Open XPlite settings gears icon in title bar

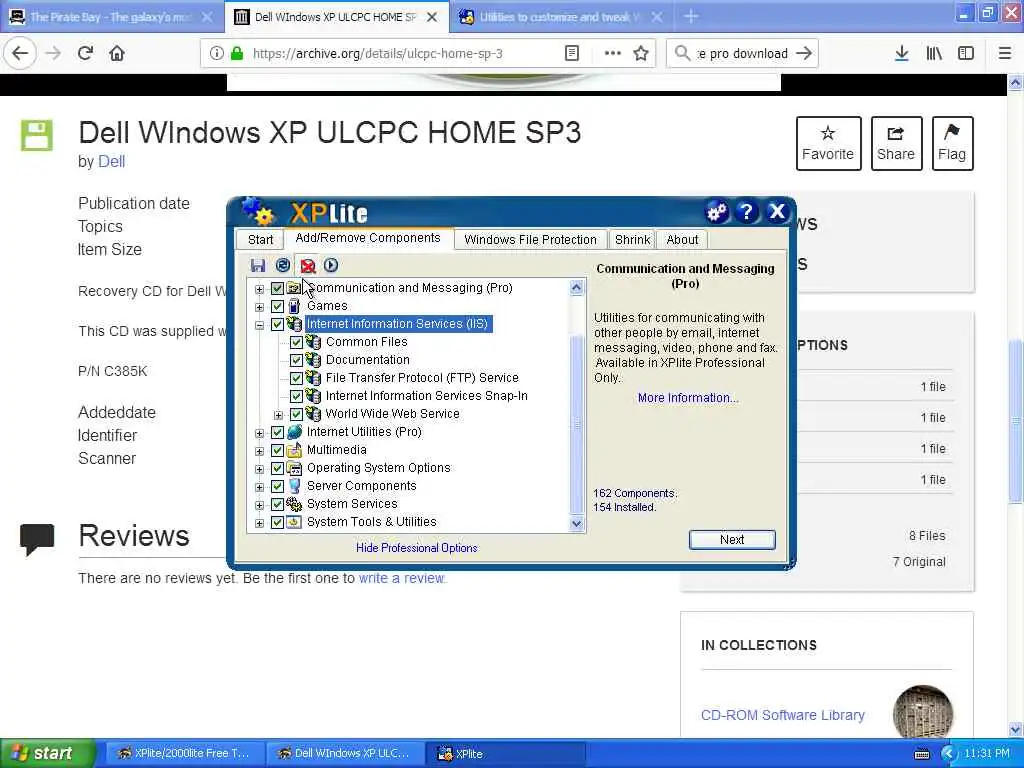coord(717,212)
